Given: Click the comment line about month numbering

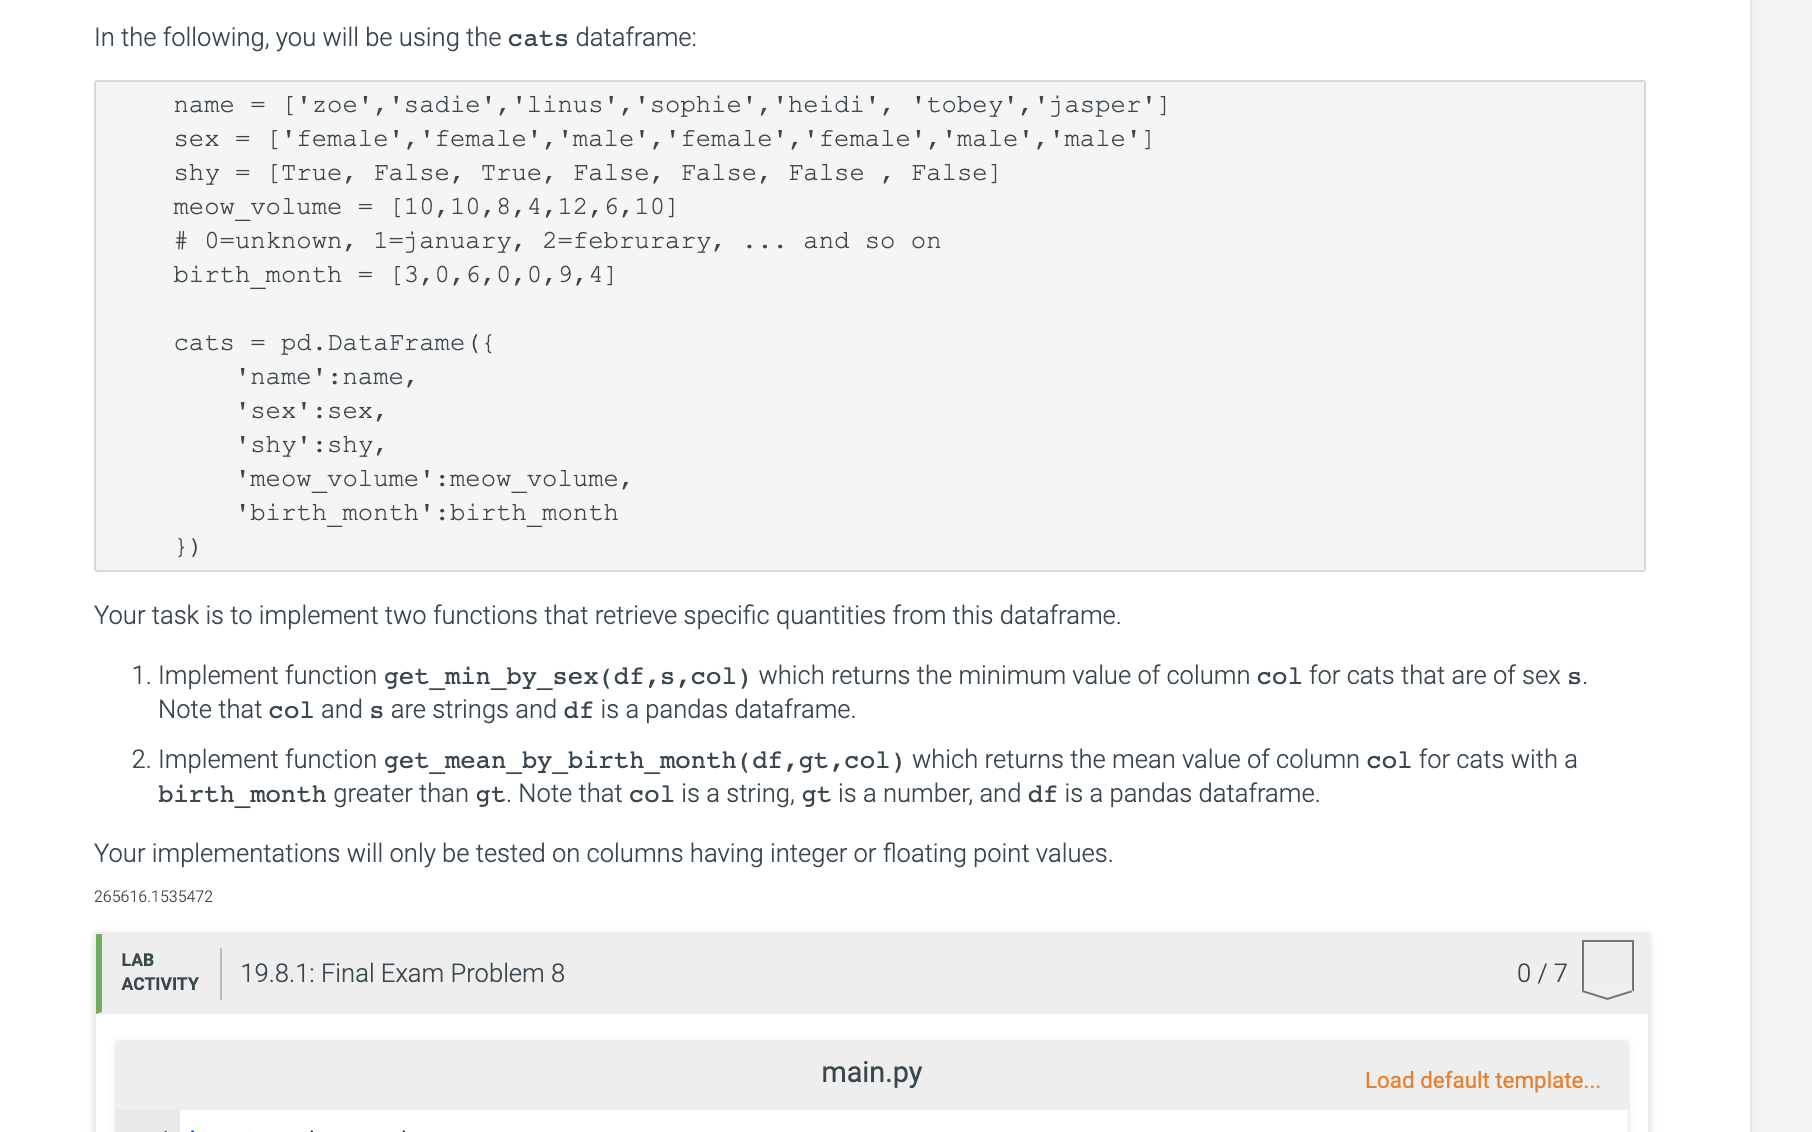Looking at the screenshot, I should (556, 240).
